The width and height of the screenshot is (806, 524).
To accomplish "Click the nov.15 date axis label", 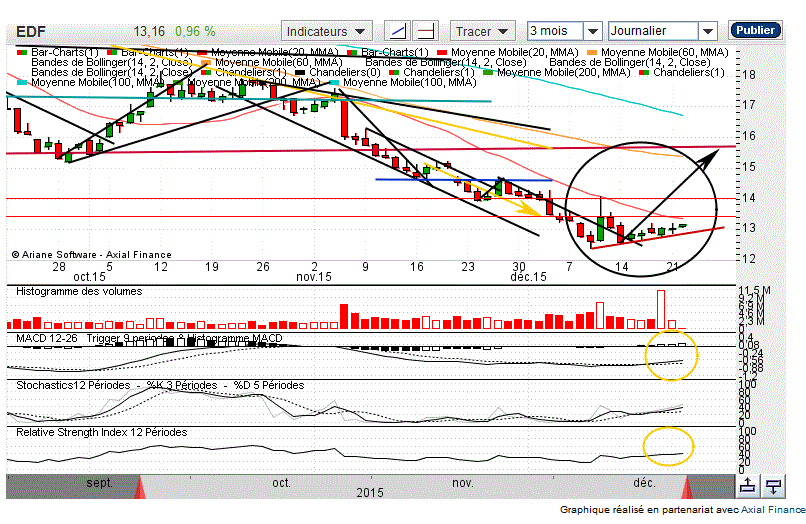I will [x=314, y=277].
